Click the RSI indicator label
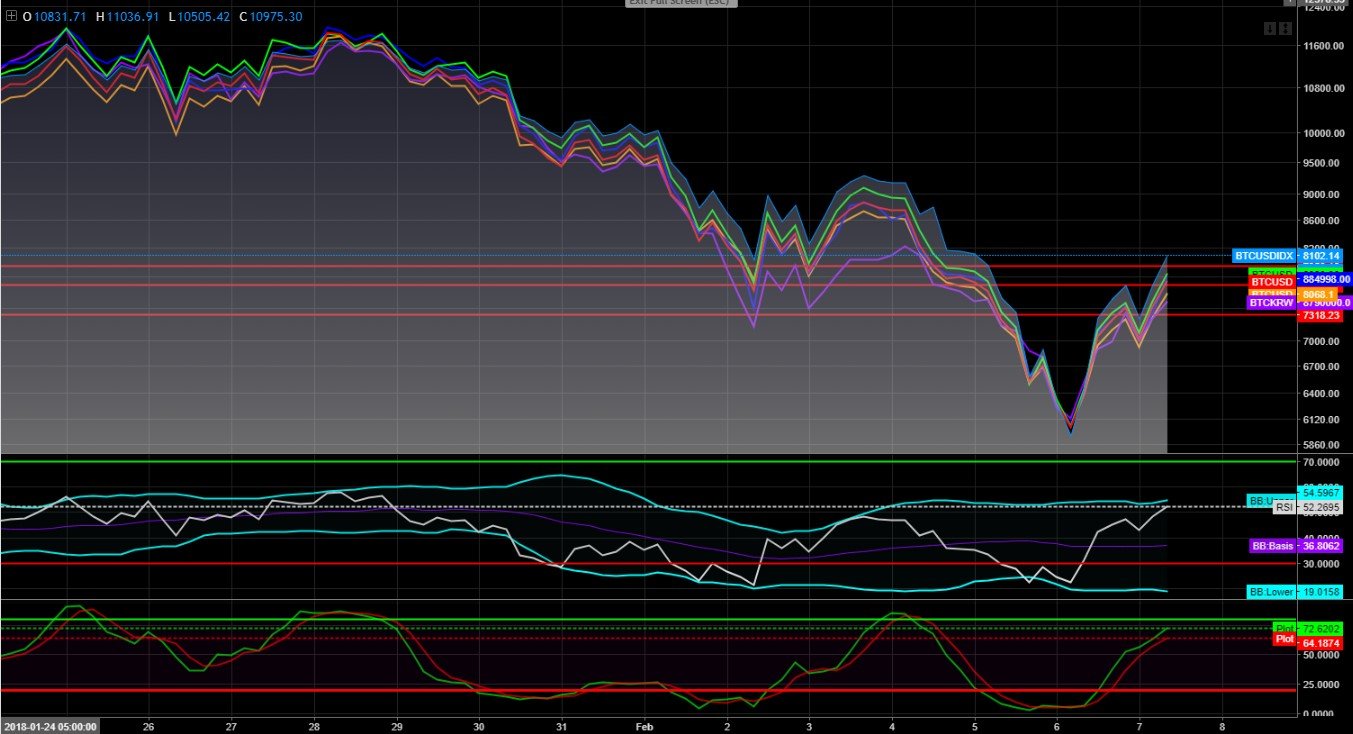1353x734 pixels. 1284,507
